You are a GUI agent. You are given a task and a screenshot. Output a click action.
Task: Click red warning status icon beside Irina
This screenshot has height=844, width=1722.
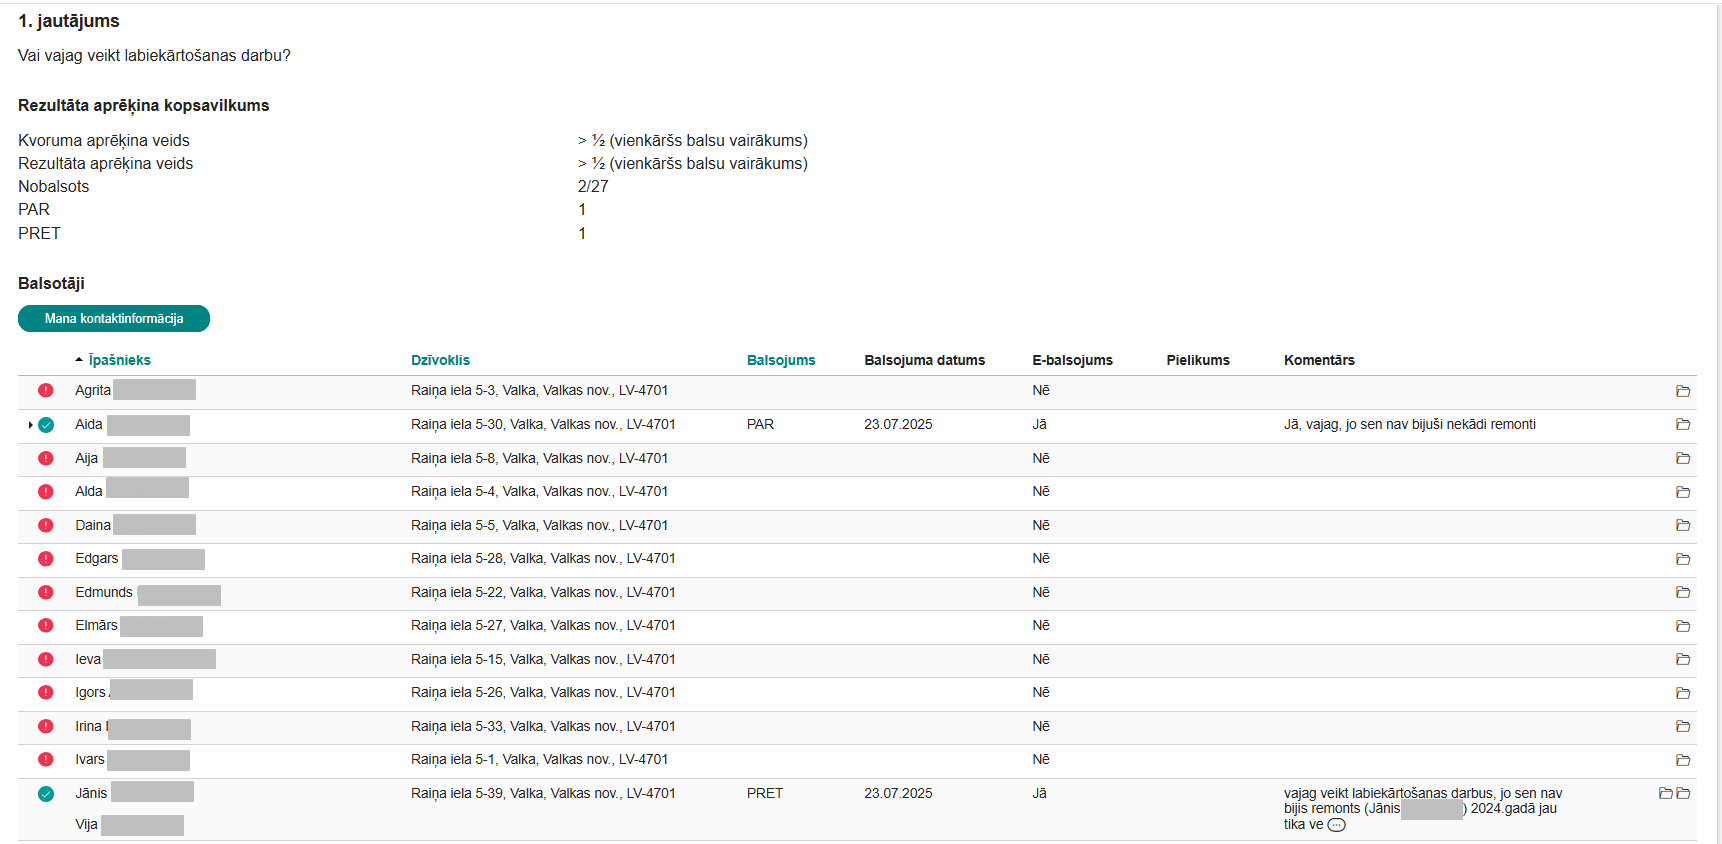[x=46, y=726]
